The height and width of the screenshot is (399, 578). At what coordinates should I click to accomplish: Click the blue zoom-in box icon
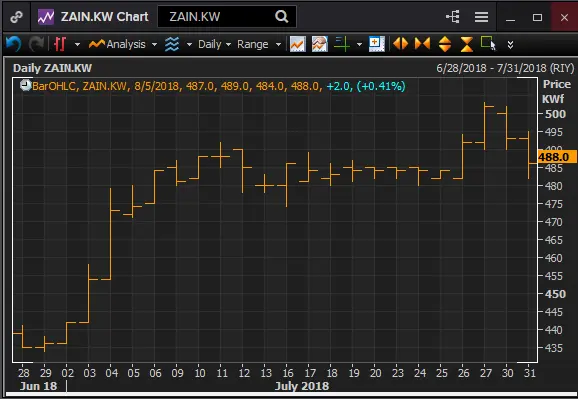click(x=377, y=44)
